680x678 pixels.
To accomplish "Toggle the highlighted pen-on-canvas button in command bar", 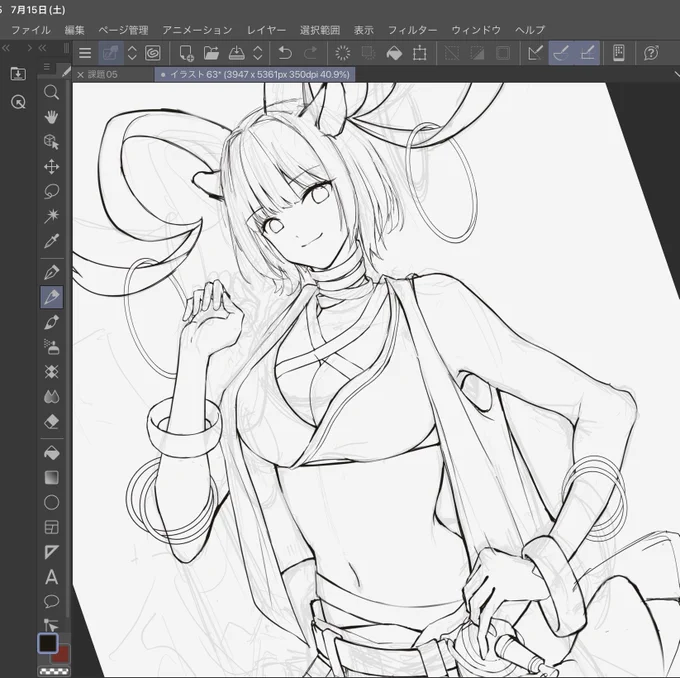I will click(x=111, y=53).
